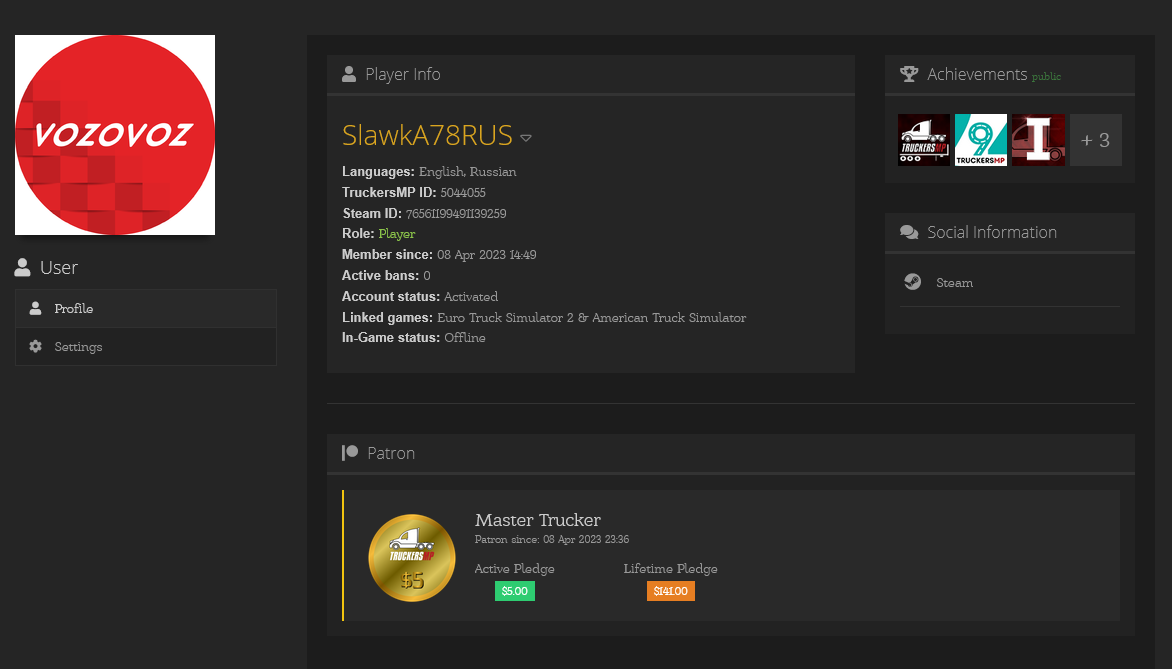
Task: Click the orange $141.00 Lifetime Pledge badge
Action: pyautogui.click(x=670, y=591)
